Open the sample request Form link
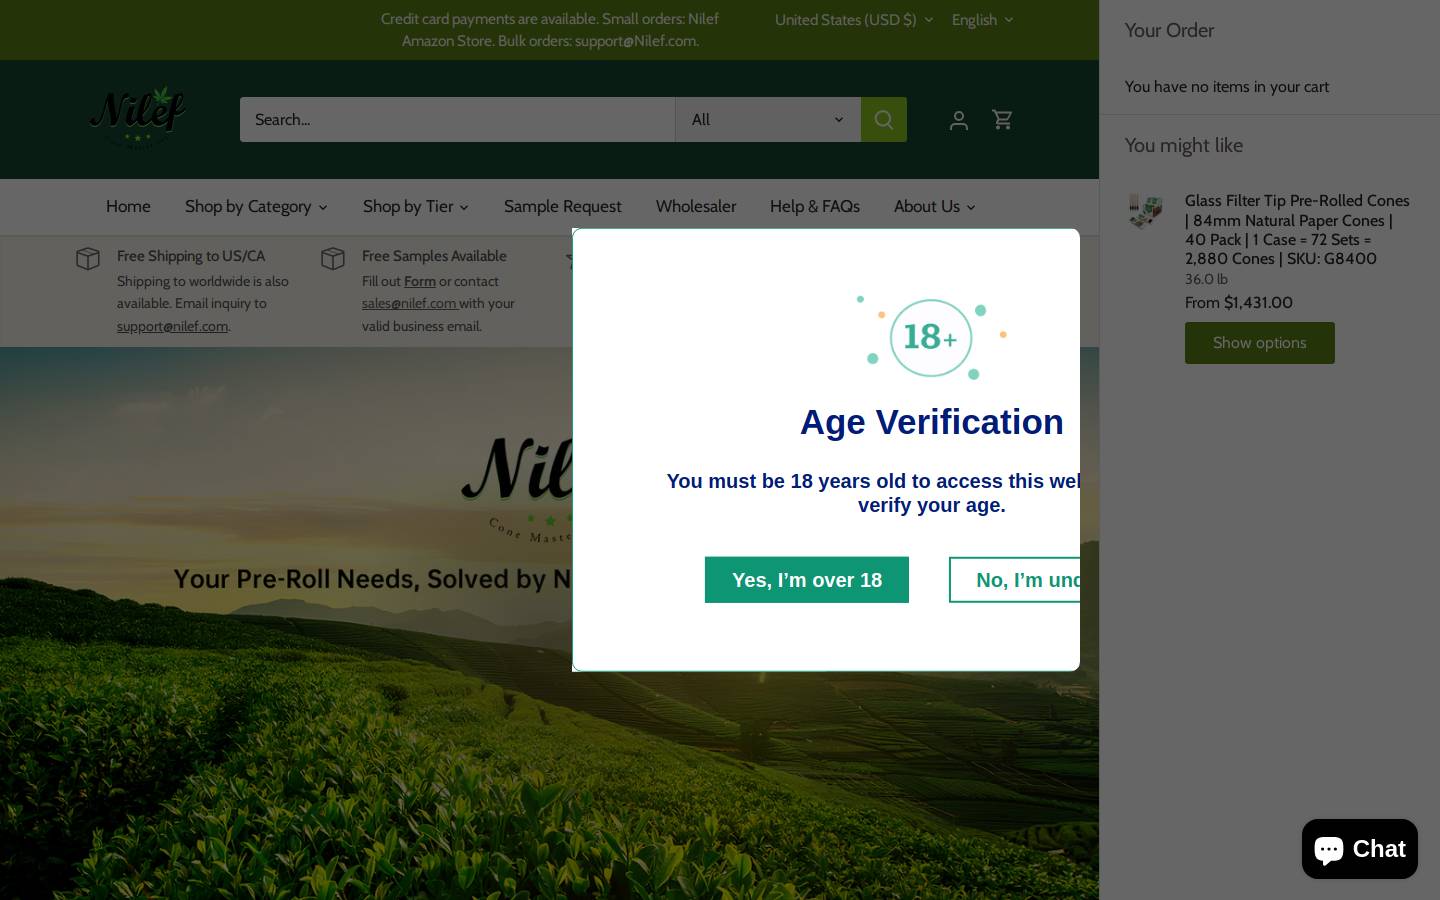 tap(420, 282)
